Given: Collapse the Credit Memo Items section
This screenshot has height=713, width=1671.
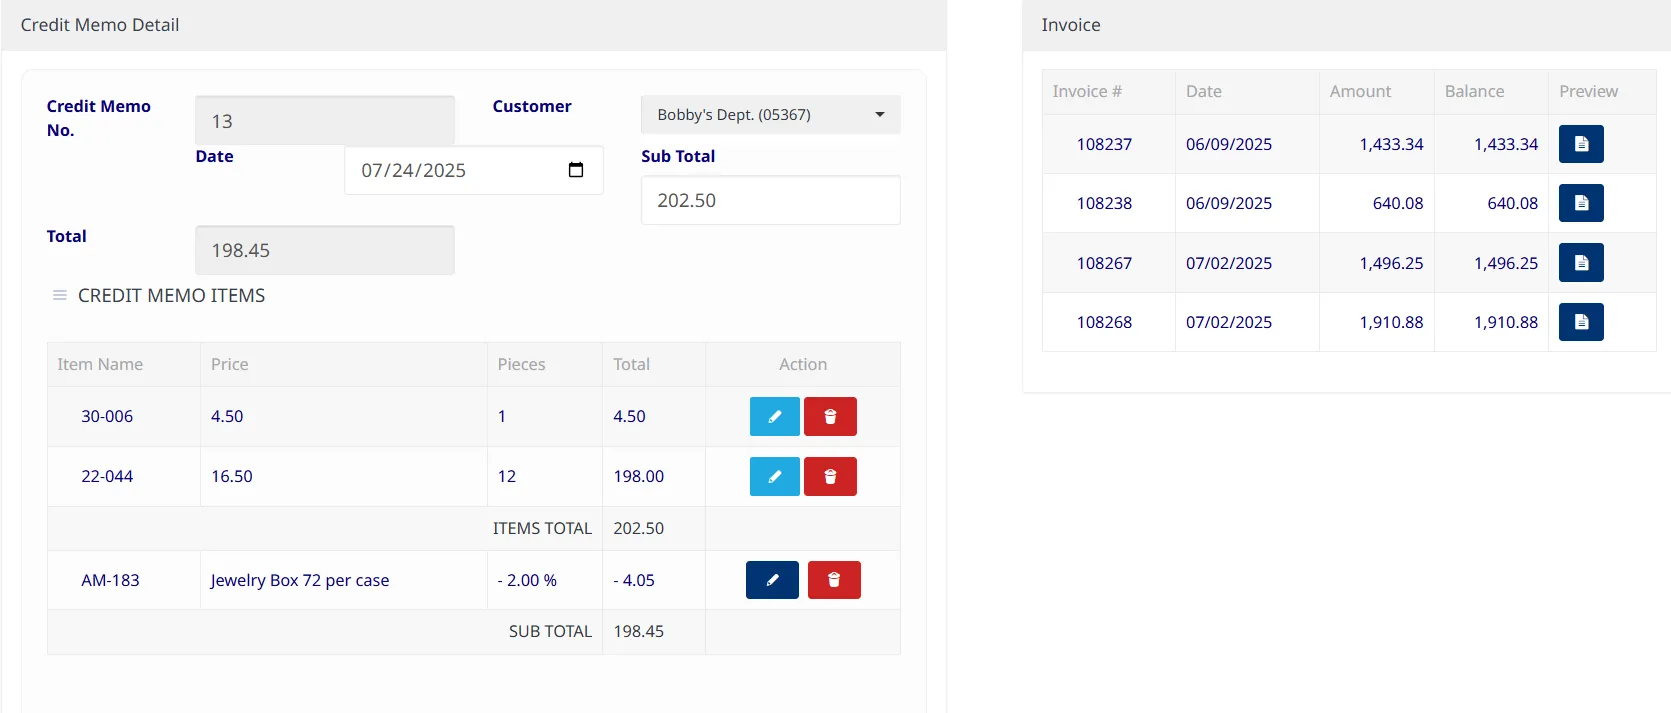Looking at the screenshot, I should [x=60, y=296].
